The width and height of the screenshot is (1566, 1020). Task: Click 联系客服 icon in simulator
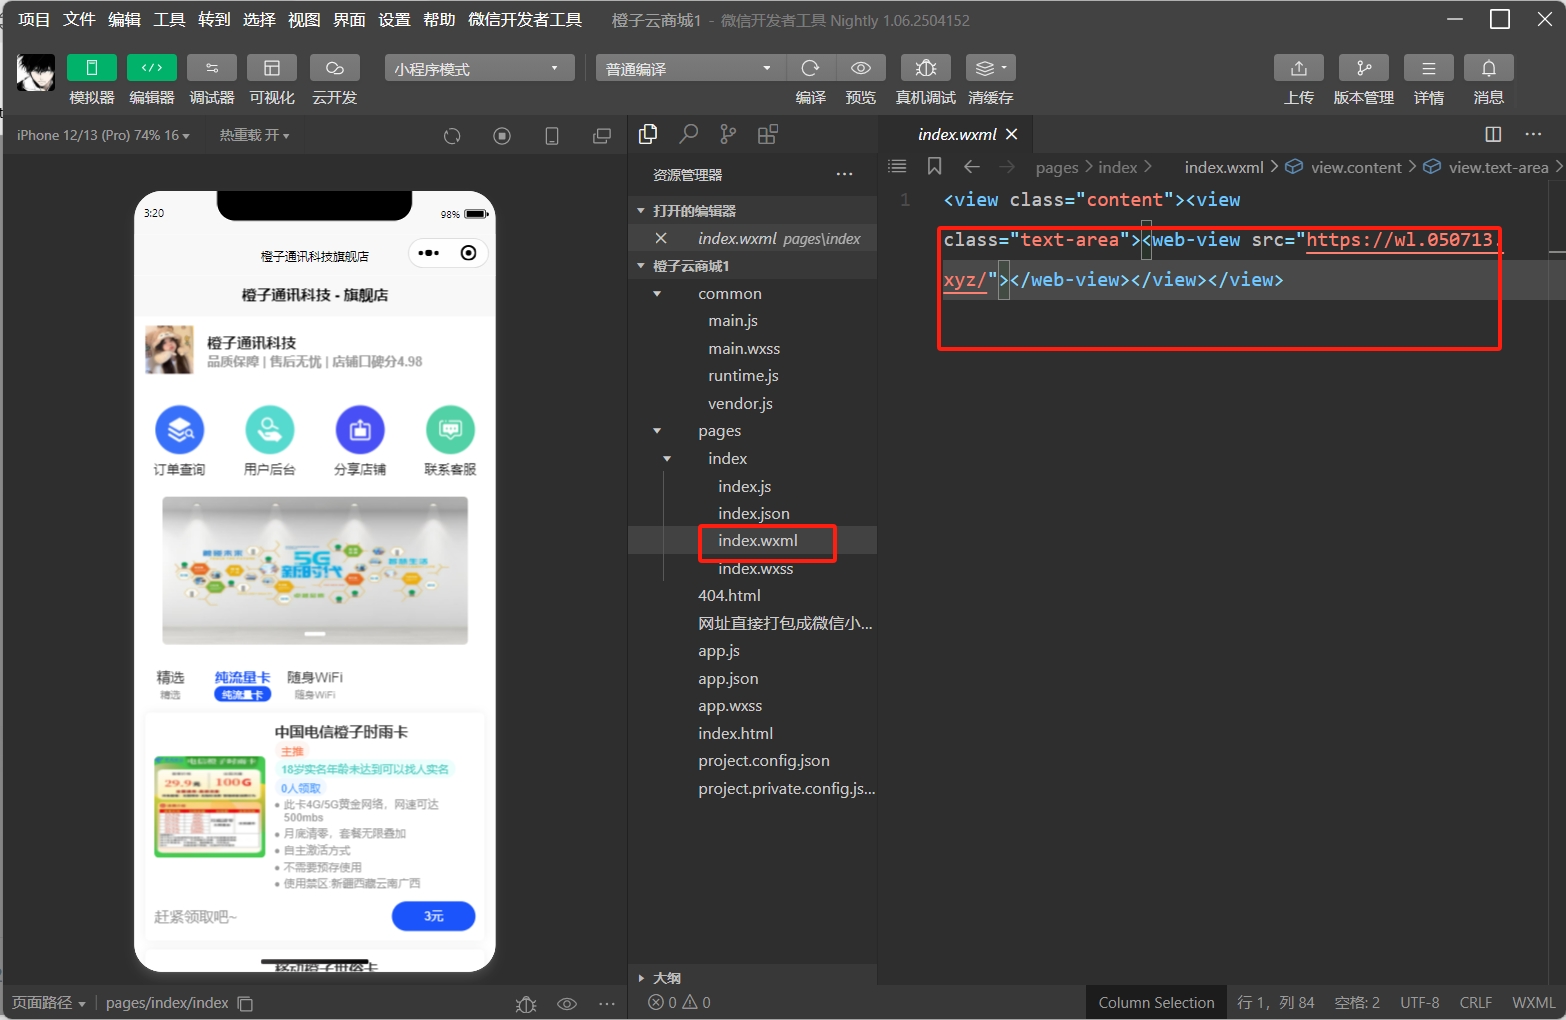tap(450, 430)
